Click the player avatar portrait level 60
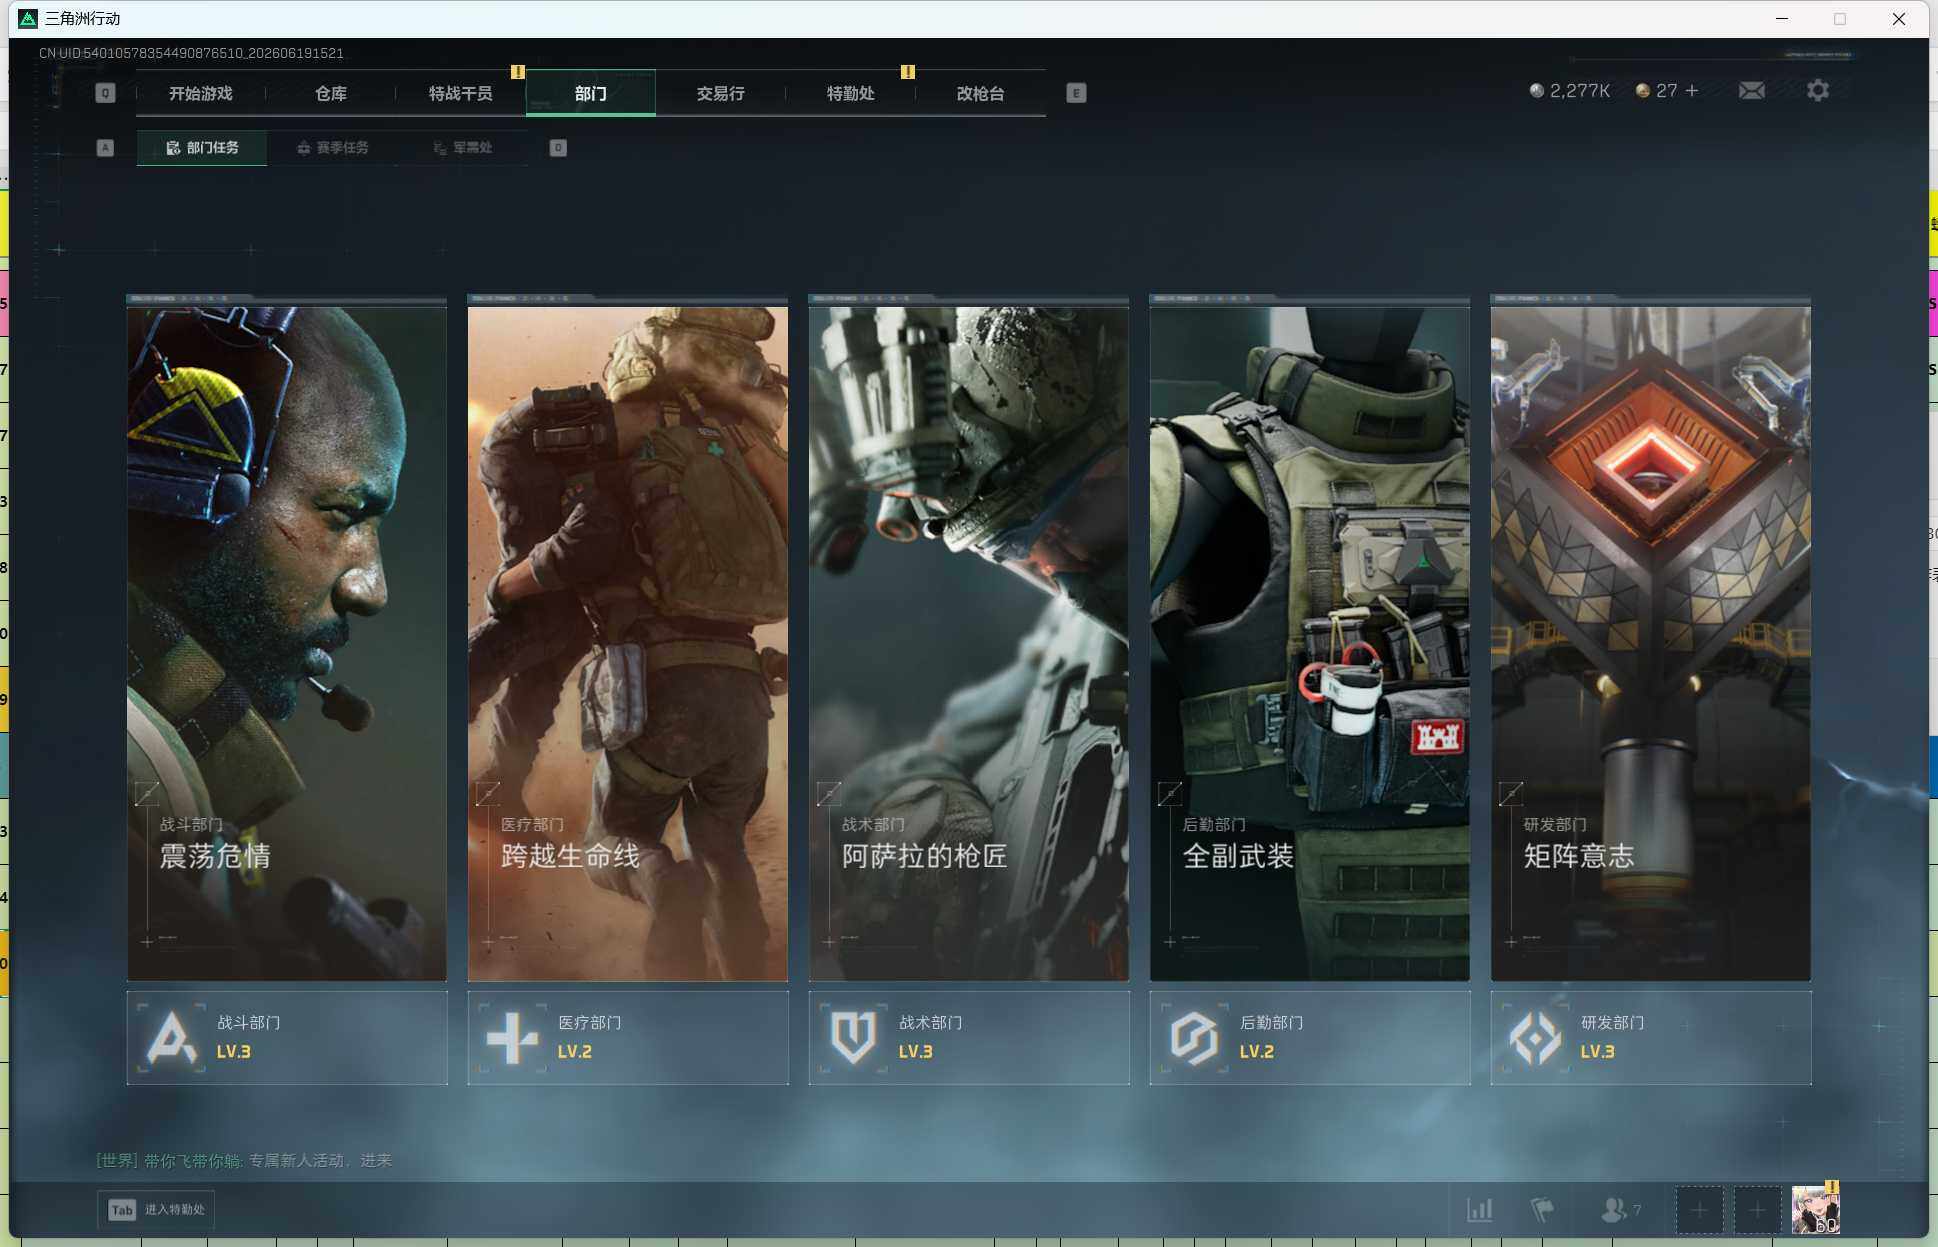This screenshot has width=1938, height=1247. (1815, 1210)
